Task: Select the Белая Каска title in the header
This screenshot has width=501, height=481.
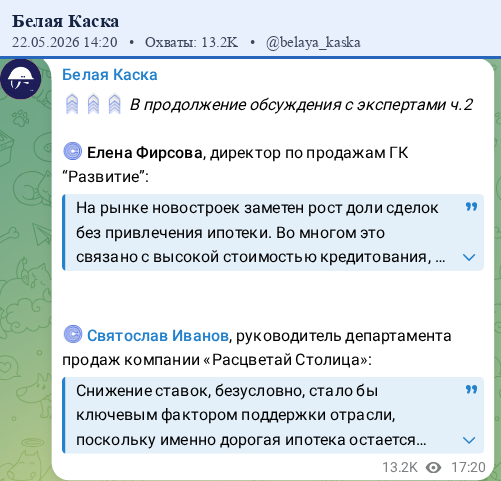Action: (65, 21)
